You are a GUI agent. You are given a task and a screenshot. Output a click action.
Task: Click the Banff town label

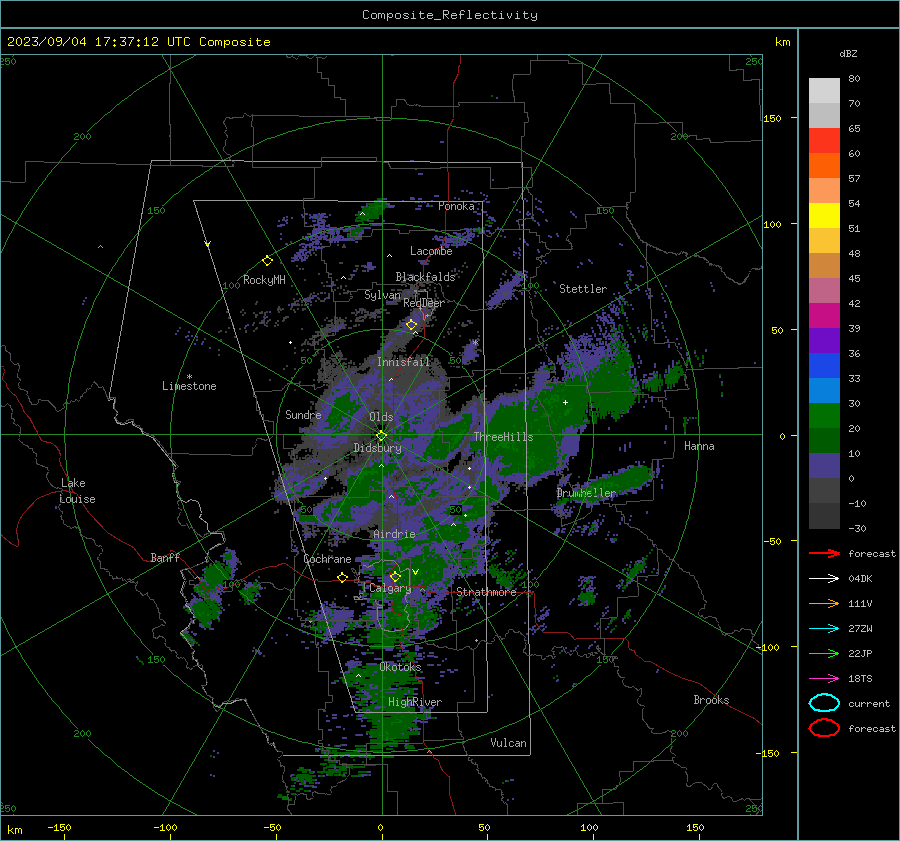pyautogui.click(x=165, y=558)
